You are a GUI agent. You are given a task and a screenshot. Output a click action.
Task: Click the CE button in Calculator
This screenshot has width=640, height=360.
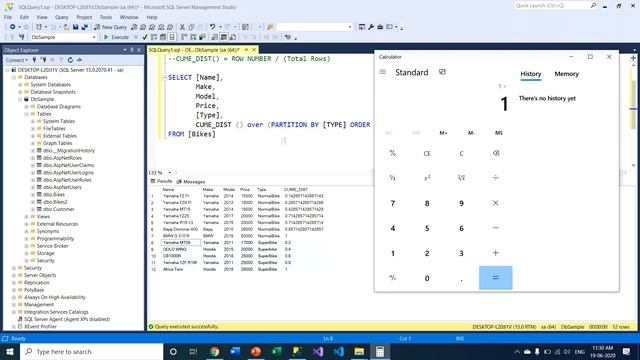427,153
